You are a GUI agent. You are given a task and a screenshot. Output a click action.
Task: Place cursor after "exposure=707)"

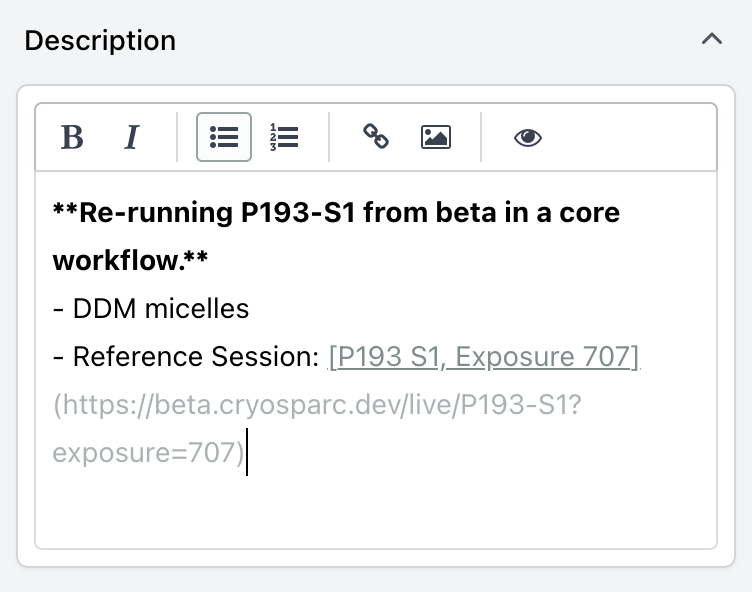tap(246, 453)
